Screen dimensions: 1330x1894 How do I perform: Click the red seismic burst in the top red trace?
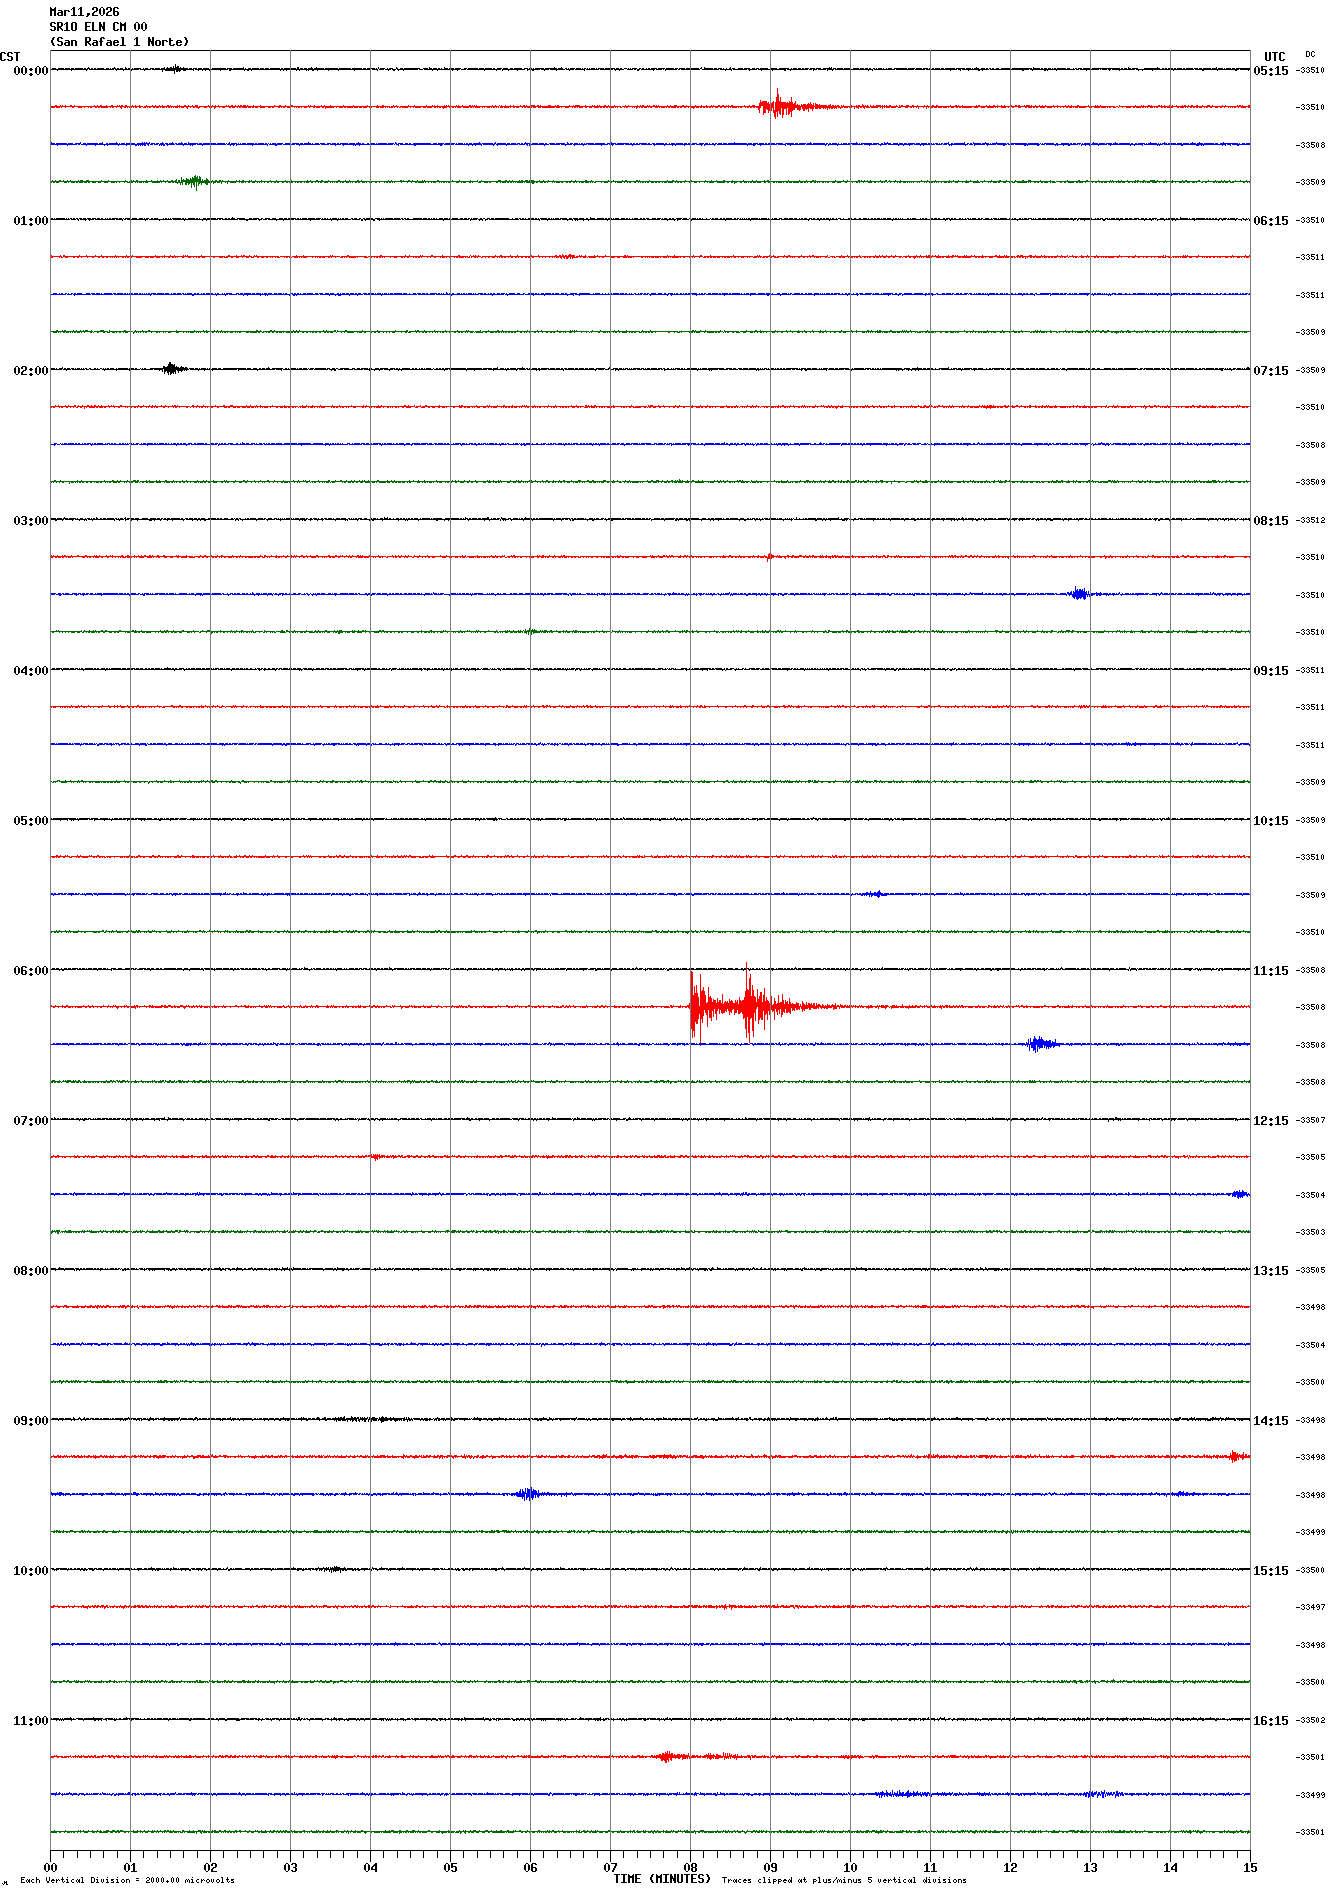click(780, 106)
